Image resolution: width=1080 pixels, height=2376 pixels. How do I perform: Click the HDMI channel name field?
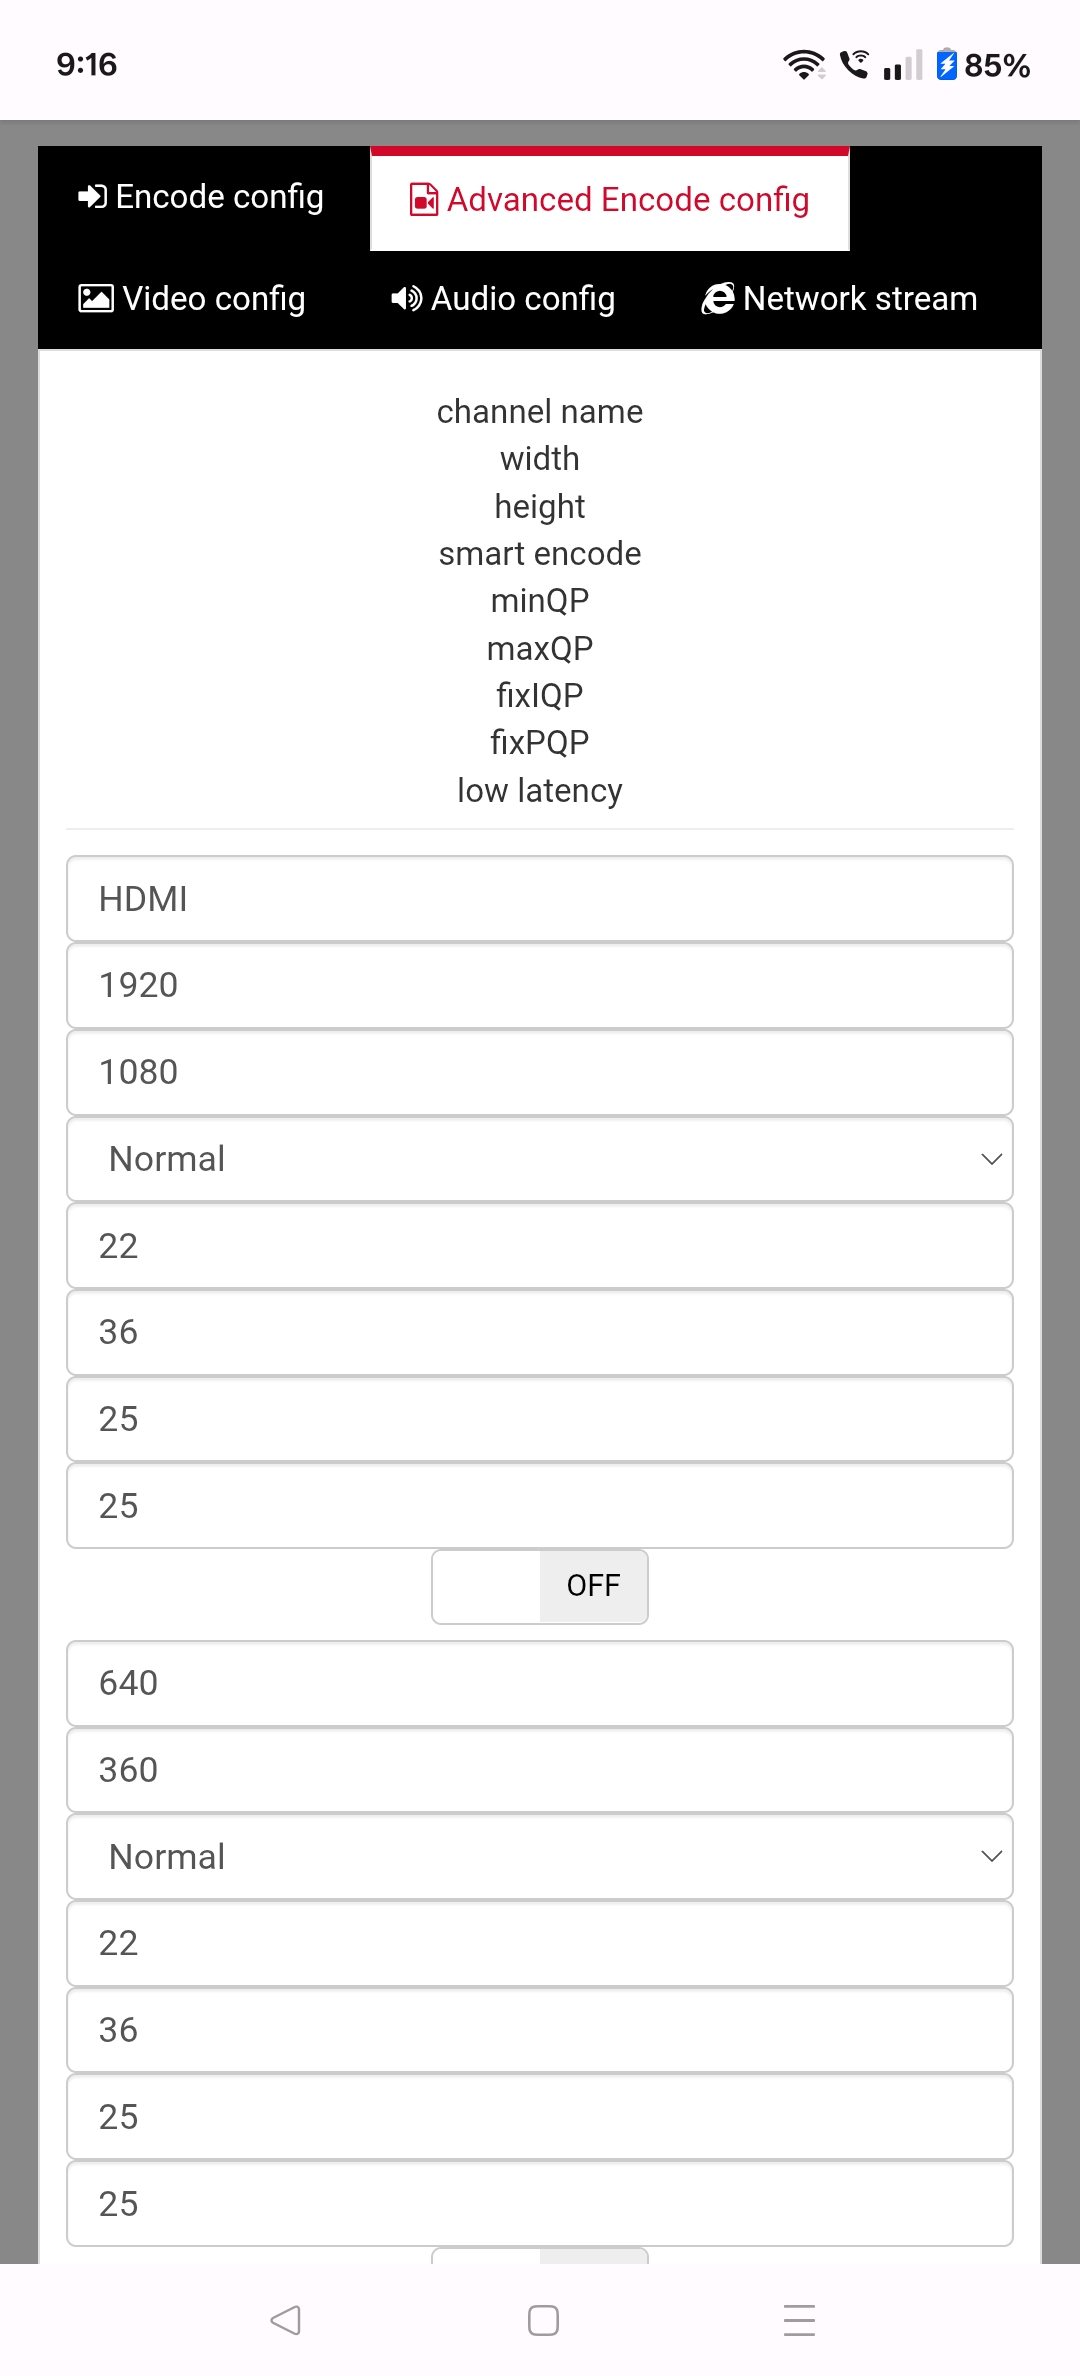(x=540, y=899)
